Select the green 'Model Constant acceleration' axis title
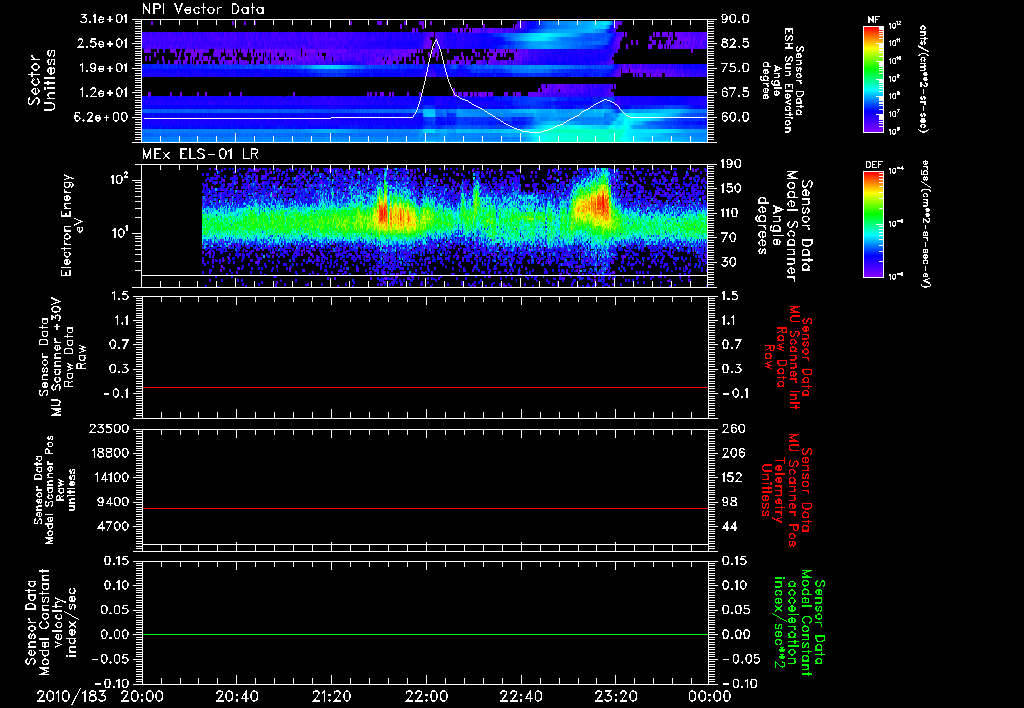 pyautogui.click(x=799, y=624)
